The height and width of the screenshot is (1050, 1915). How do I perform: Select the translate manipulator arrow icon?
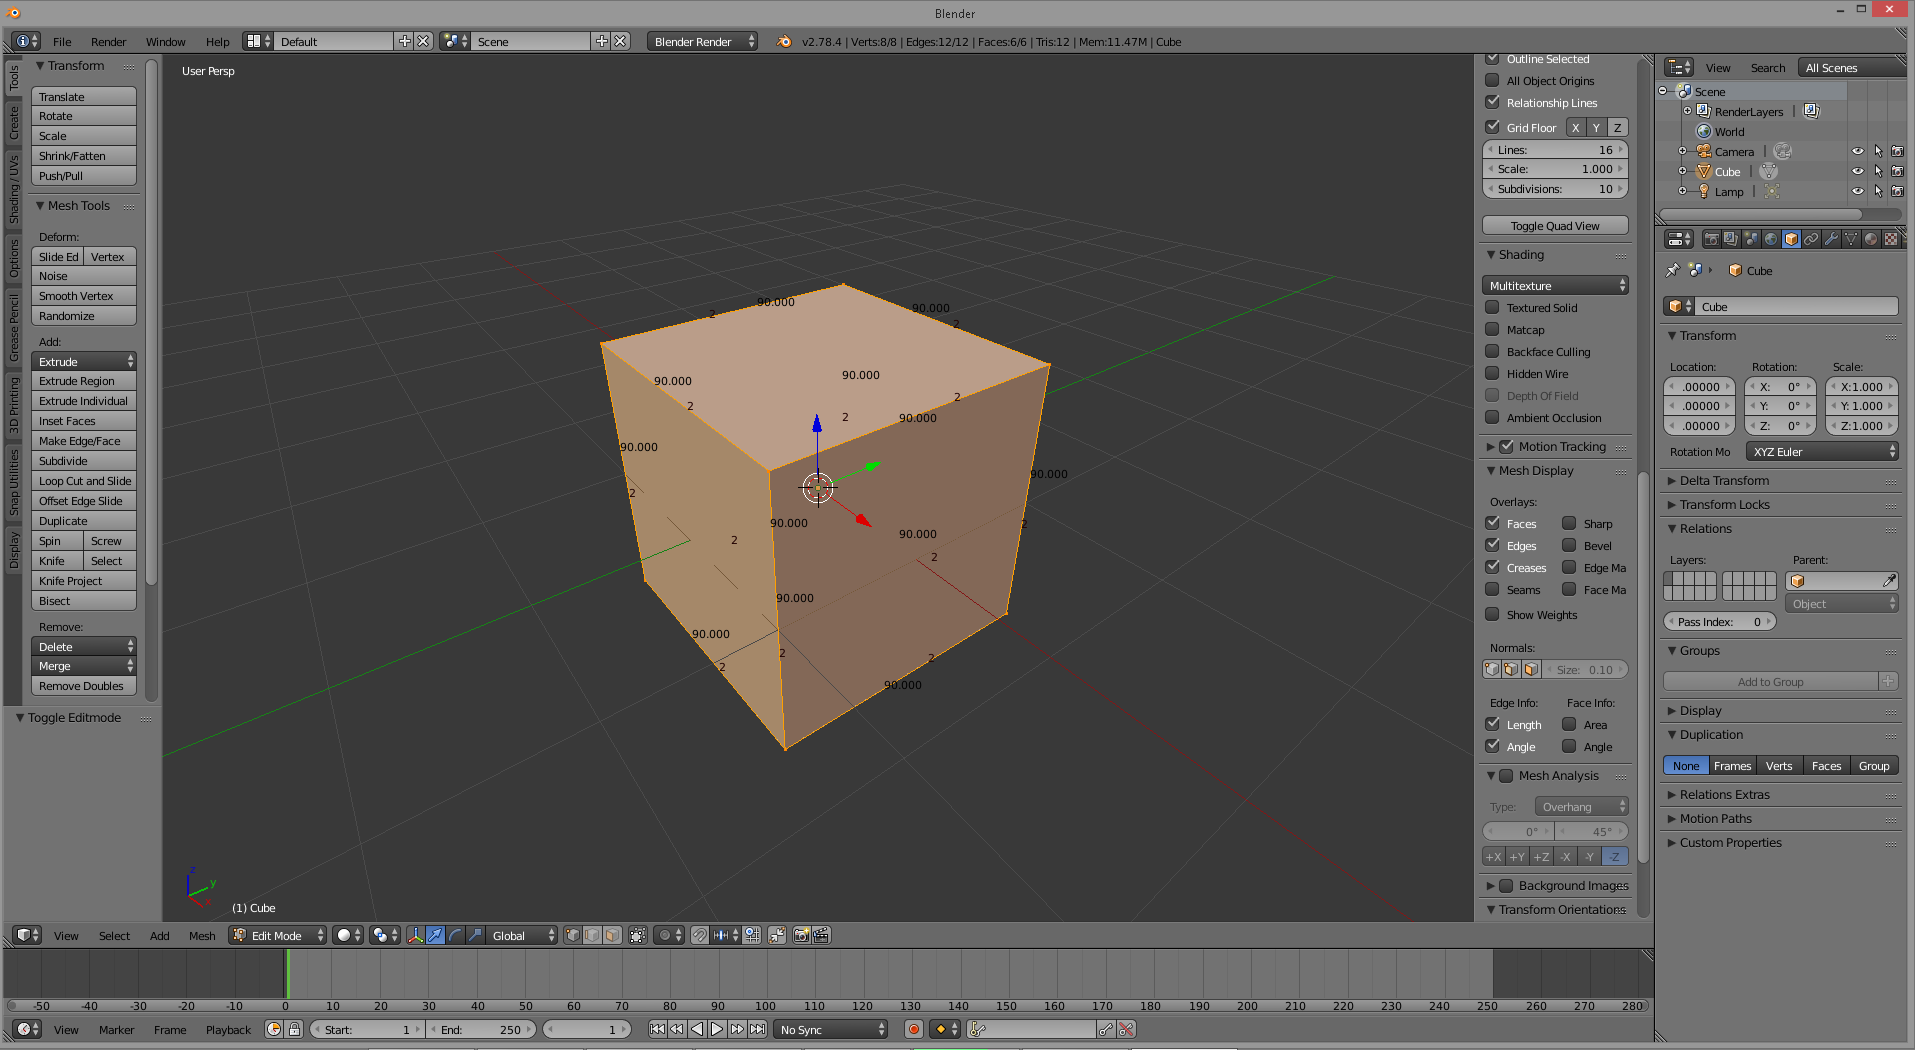[x=435, y=935]
